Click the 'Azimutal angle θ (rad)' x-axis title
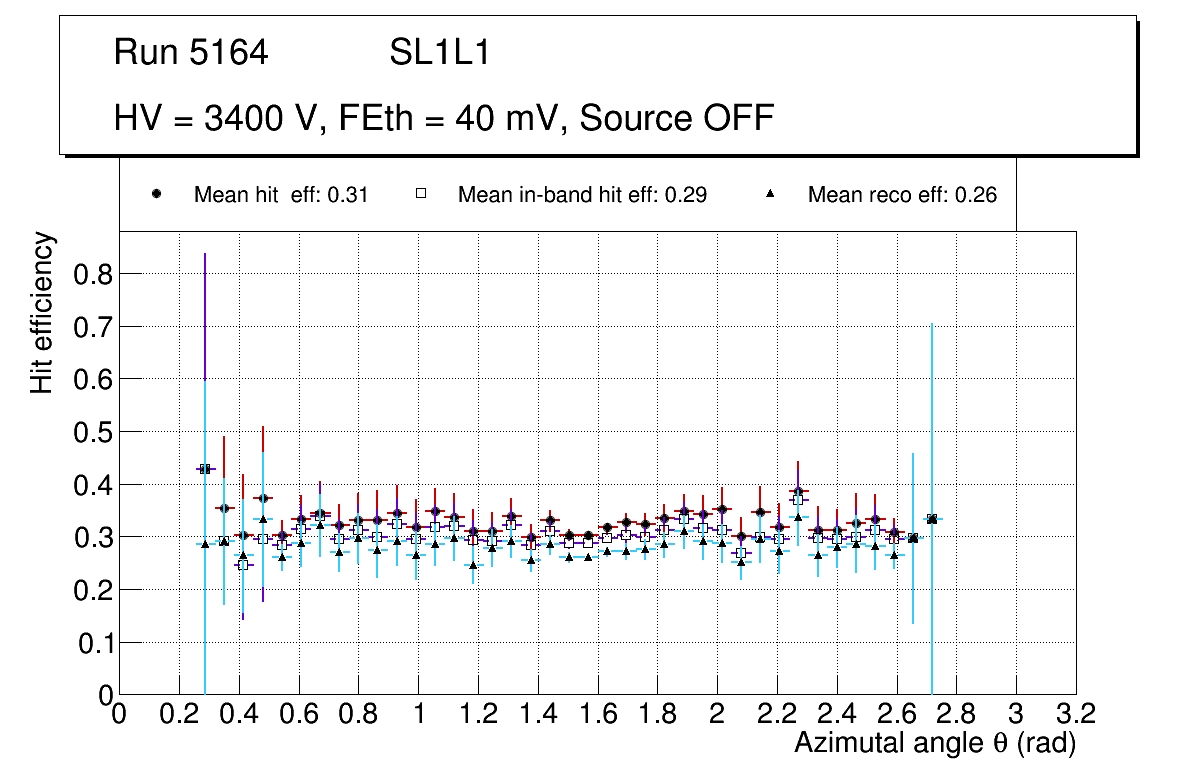 934,743
